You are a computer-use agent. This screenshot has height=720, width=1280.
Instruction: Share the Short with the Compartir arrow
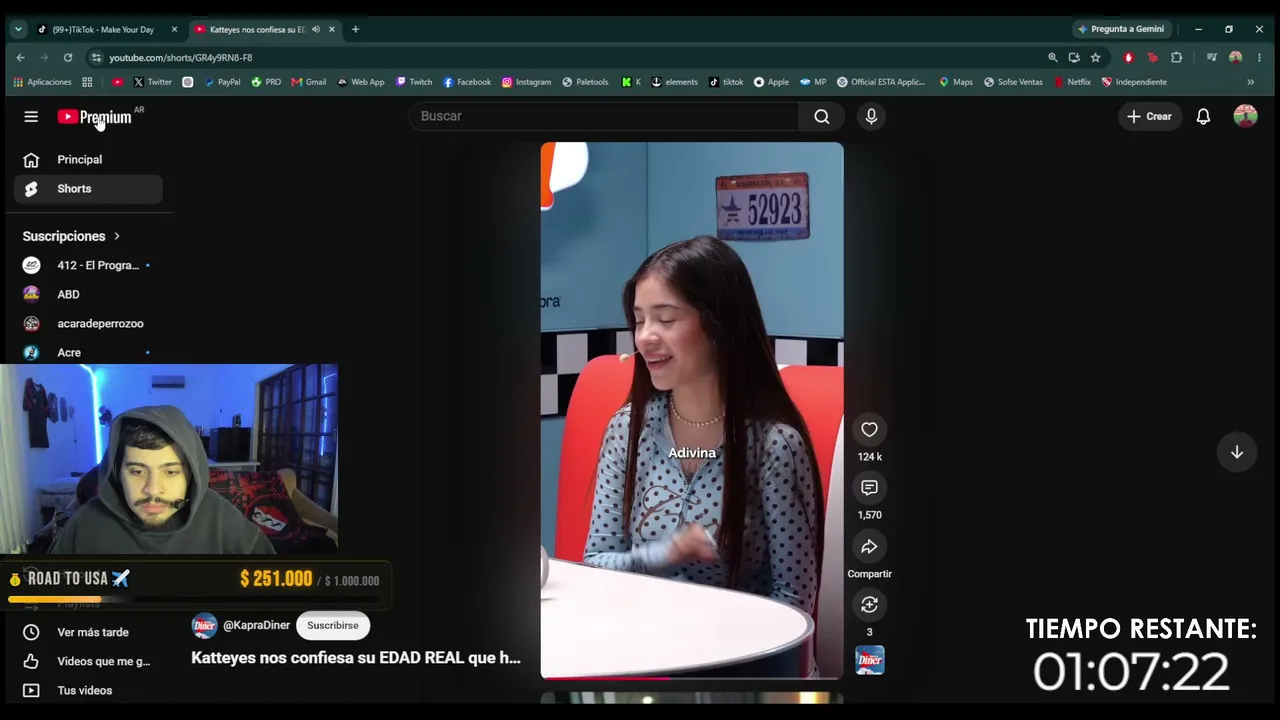tap(869, 547)
